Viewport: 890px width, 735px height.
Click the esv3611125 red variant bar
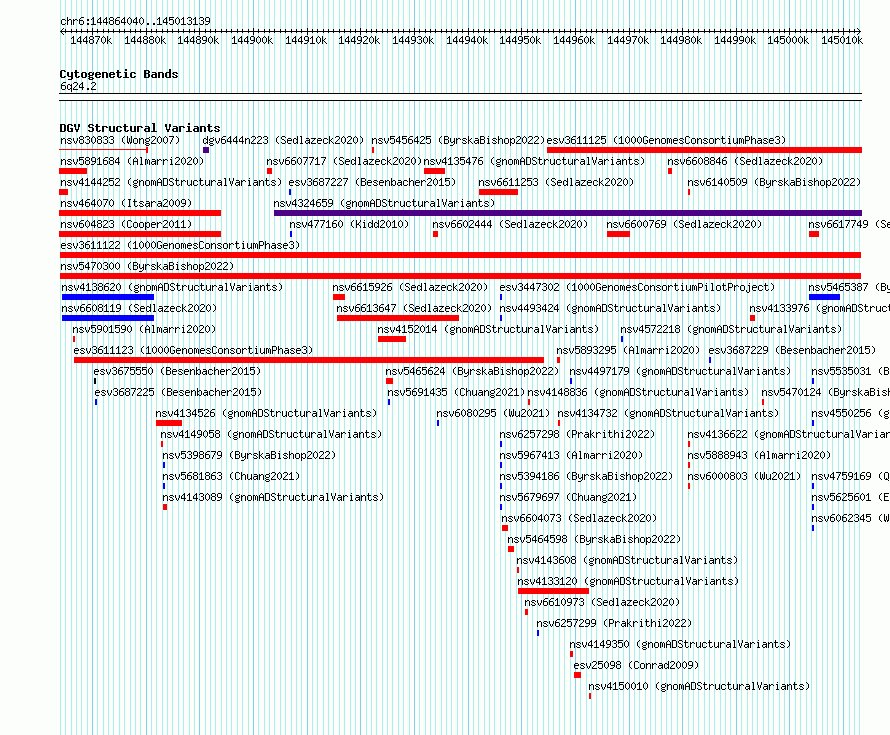704,150
